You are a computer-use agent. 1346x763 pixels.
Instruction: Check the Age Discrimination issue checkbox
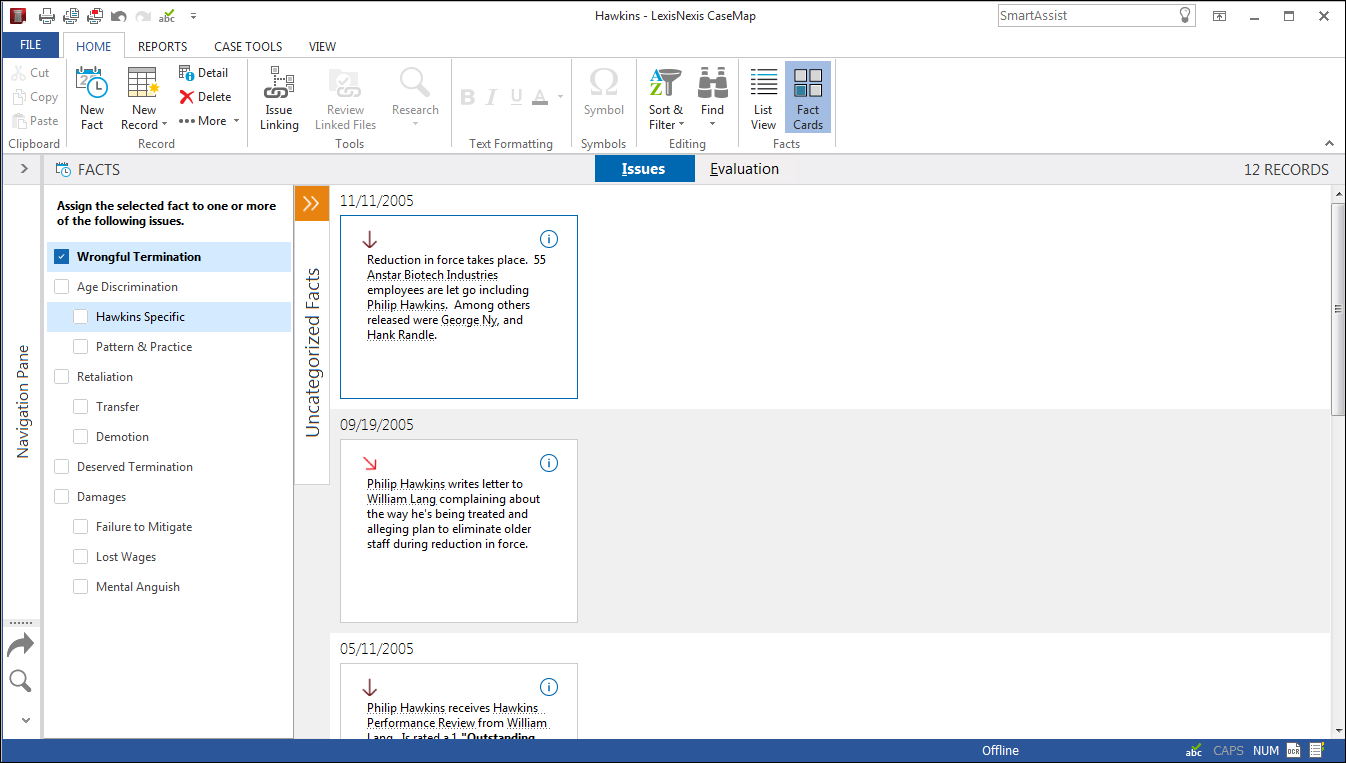tap(62, 287)
